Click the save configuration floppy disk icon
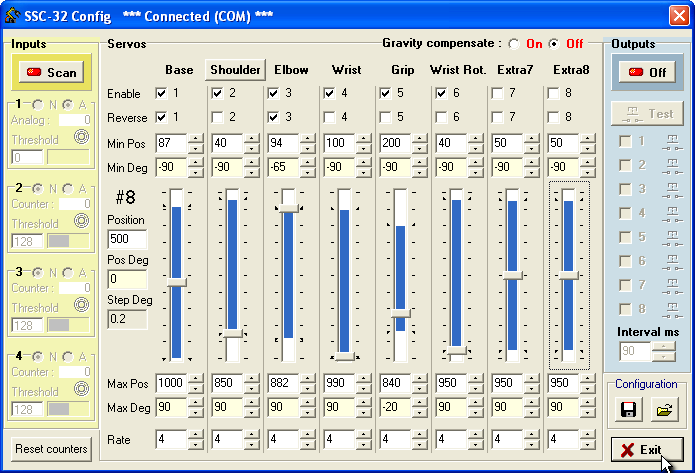The image size is (695, 473). (x=628, y=409)
